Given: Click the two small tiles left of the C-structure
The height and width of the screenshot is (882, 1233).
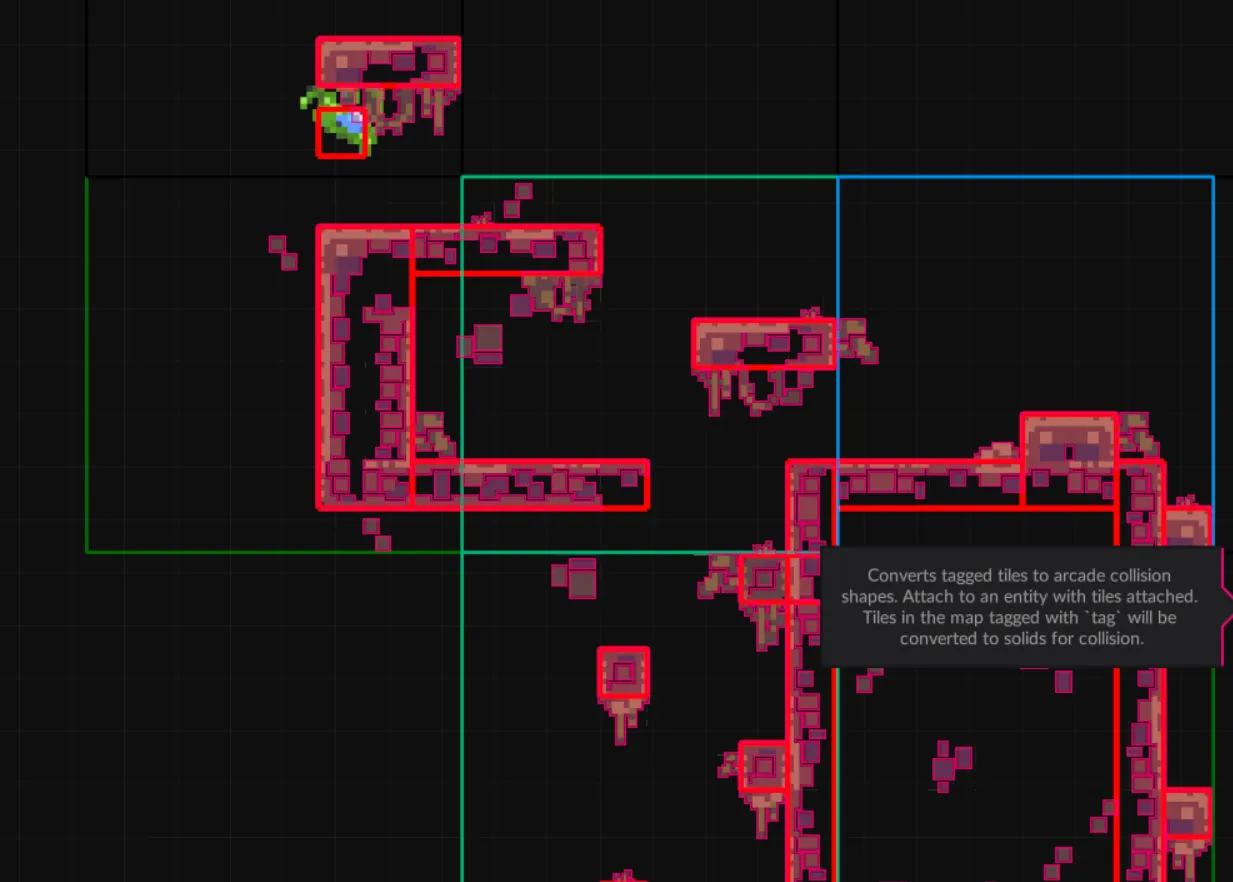Looking at the screenshot, I should (283, 253).
